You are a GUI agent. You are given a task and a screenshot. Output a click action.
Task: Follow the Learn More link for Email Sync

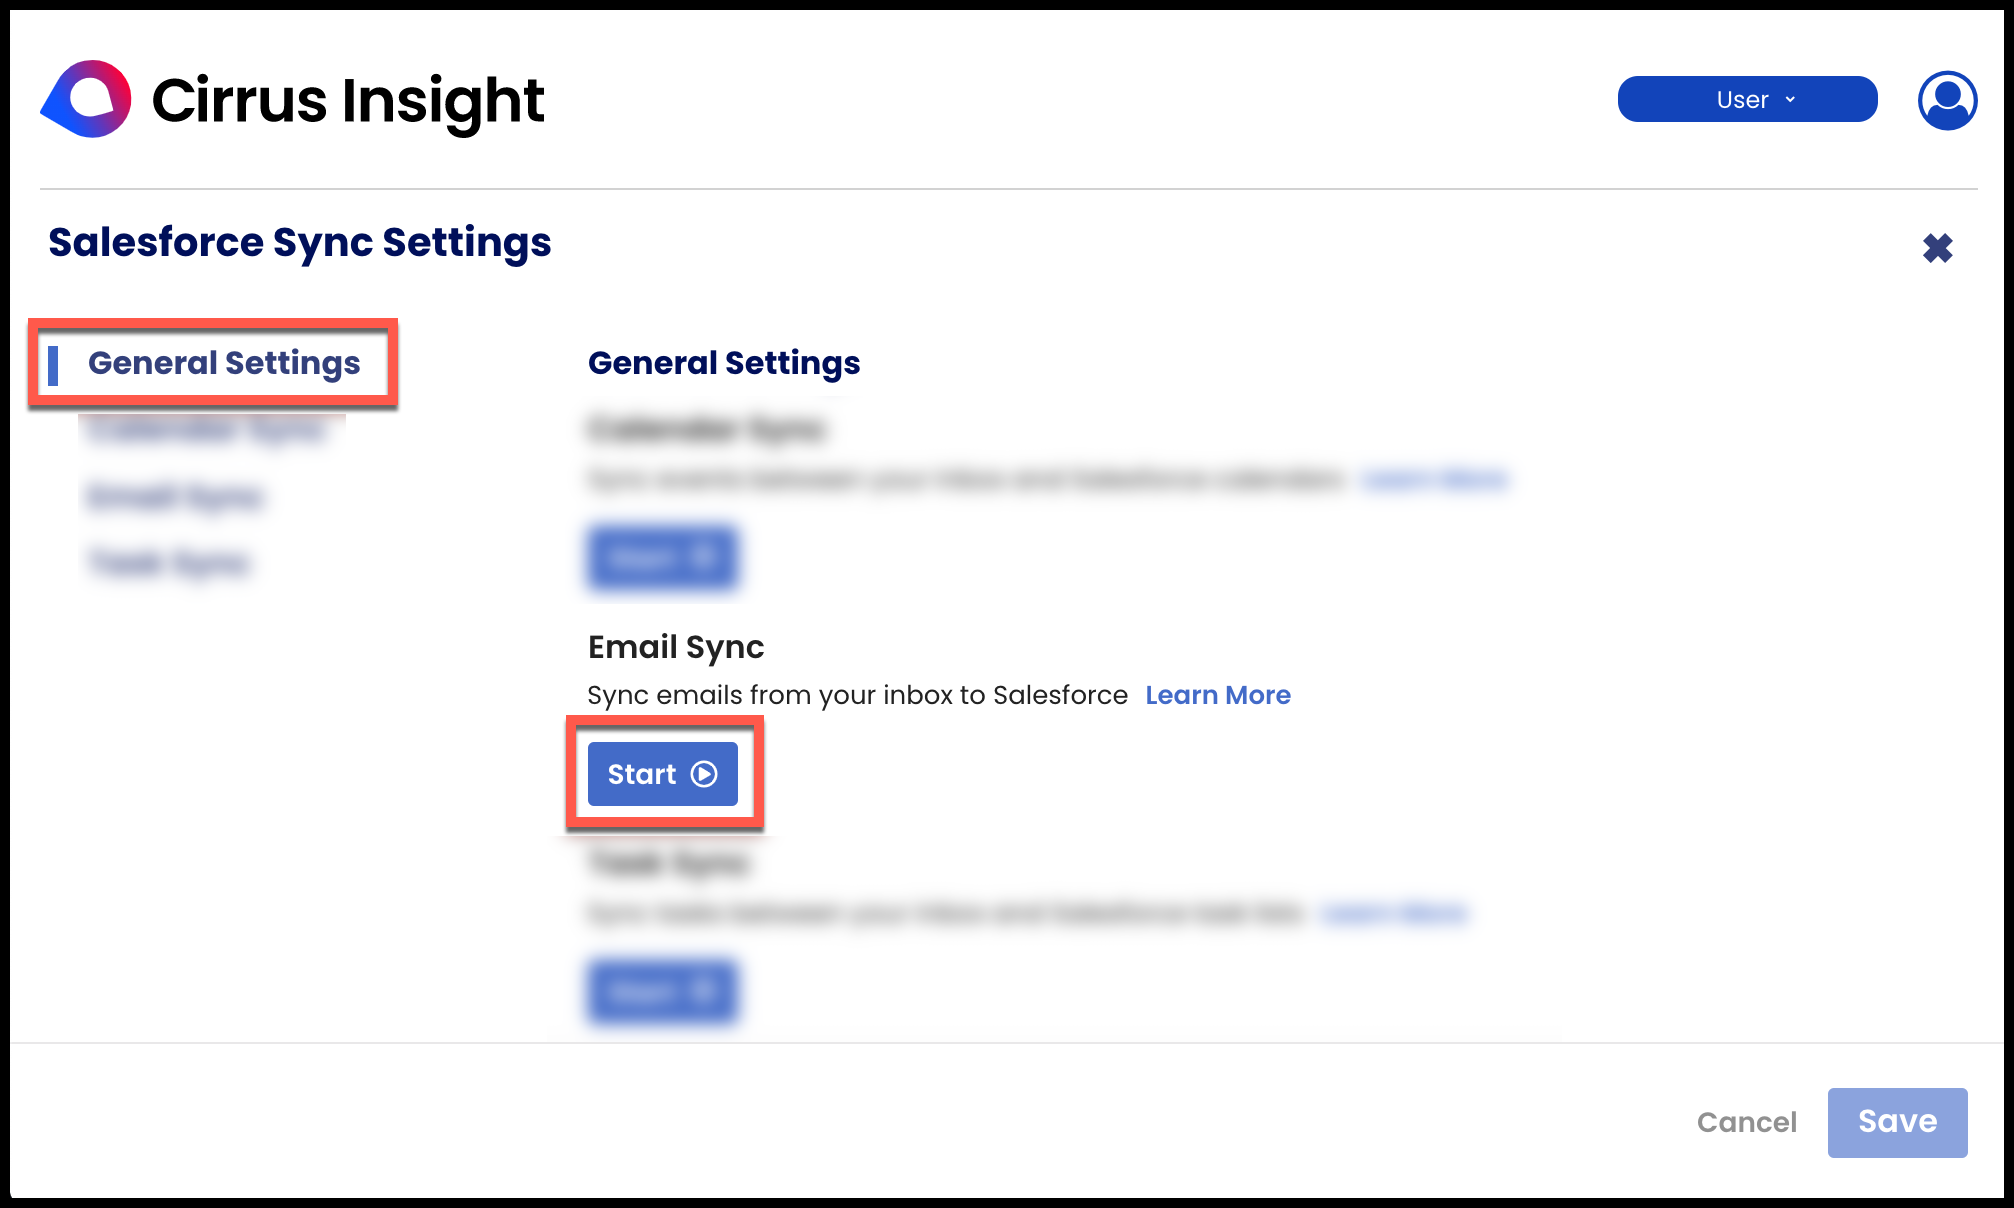[x=1217, y=695]
